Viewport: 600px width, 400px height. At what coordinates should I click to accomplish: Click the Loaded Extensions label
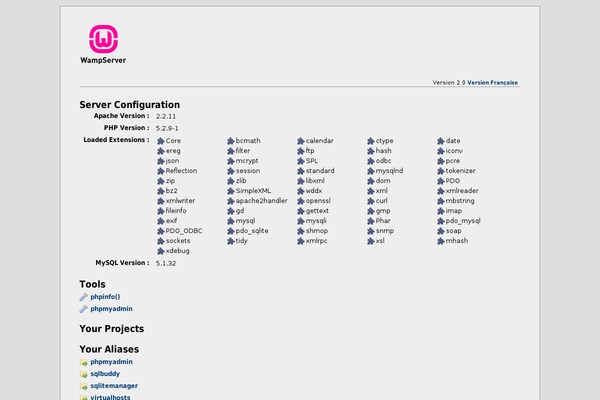(116, 140)
